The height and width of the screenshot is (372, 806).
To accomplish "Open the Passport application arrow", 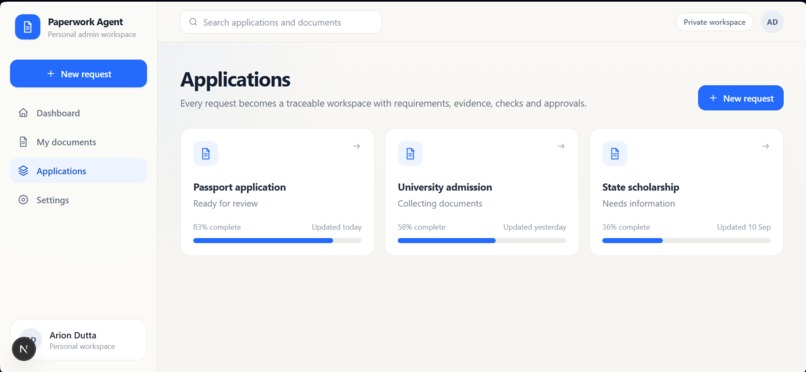I will tap(356, 146).
